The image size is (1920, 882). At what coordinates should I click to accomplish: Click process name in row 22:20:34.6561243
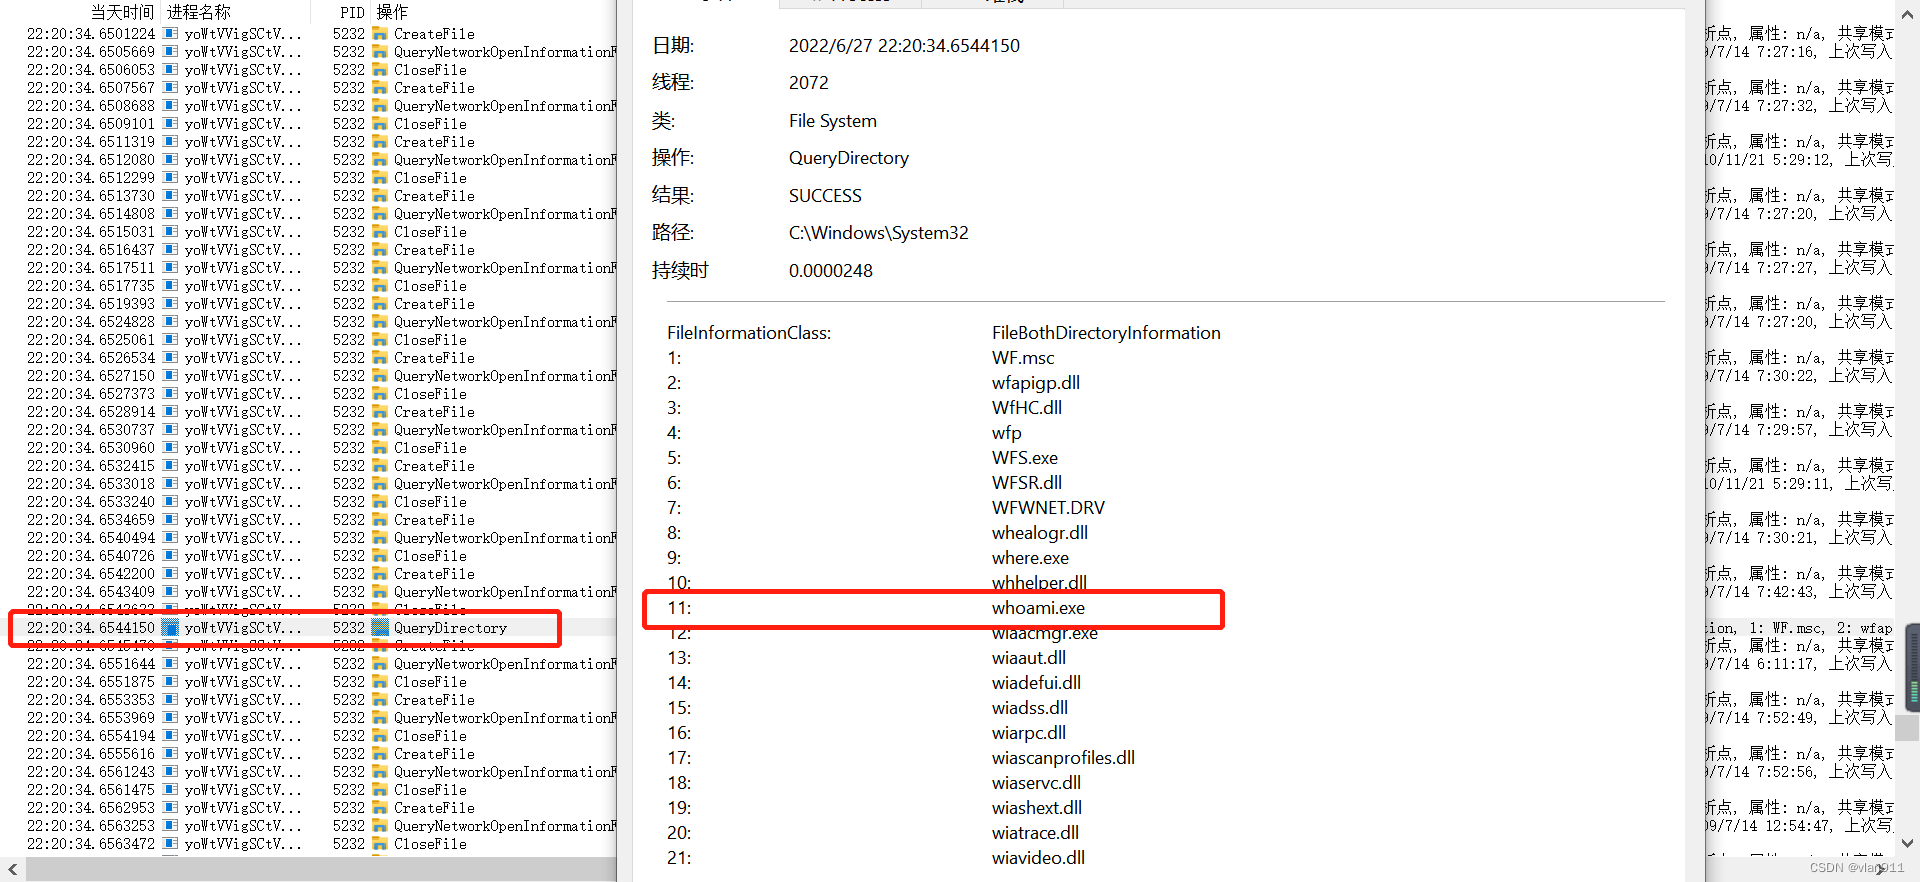click(242, 772)
